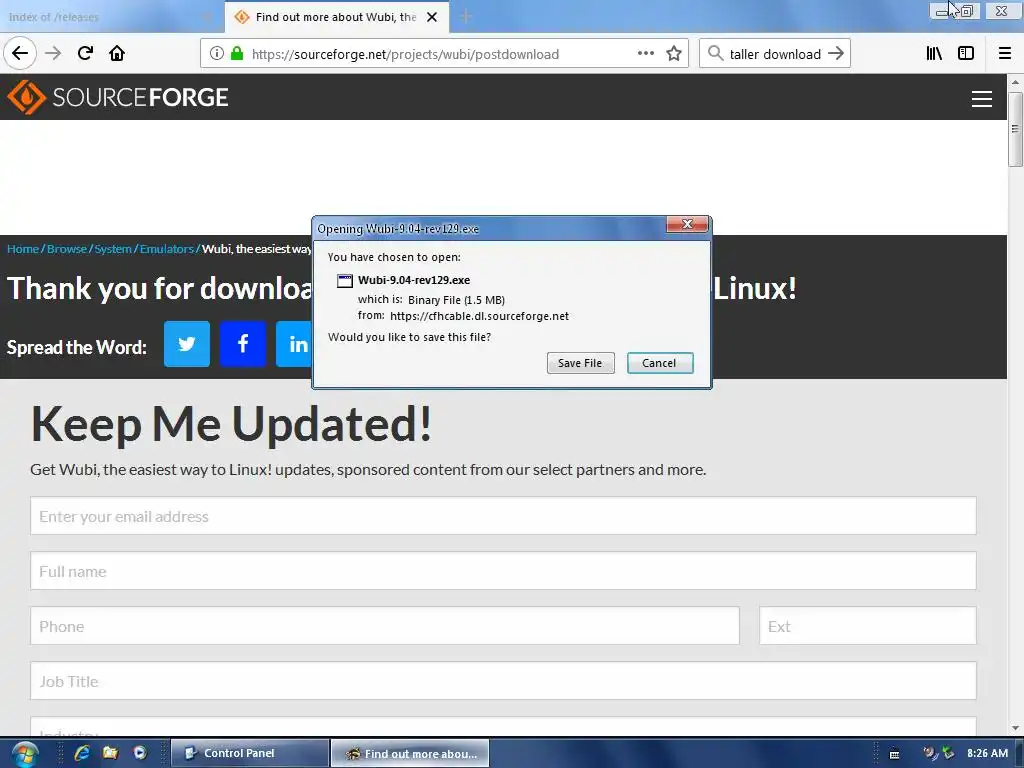Open the Emulators breadcrumb link
The height and width of the screenshot is (768, 1024).
(x=167, y=249)
